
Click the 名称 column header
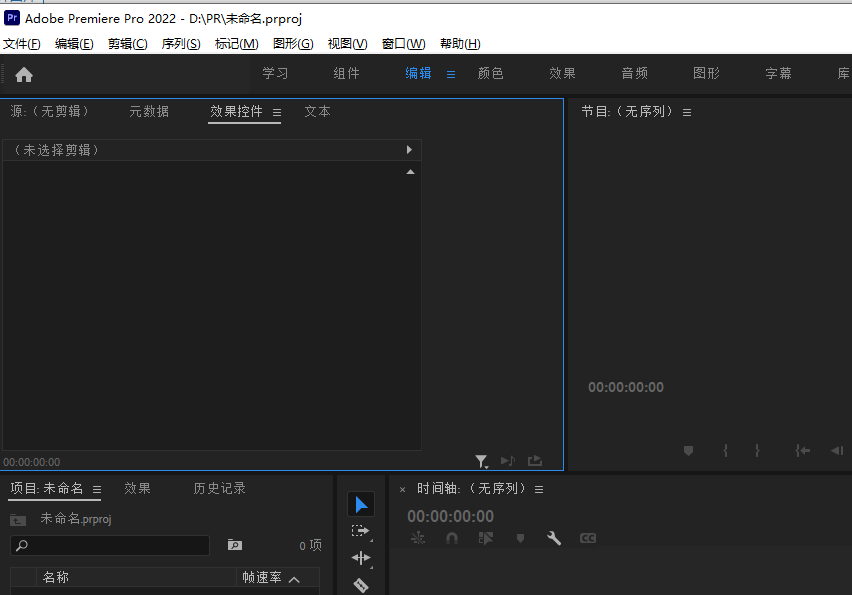tap(56, 577)
